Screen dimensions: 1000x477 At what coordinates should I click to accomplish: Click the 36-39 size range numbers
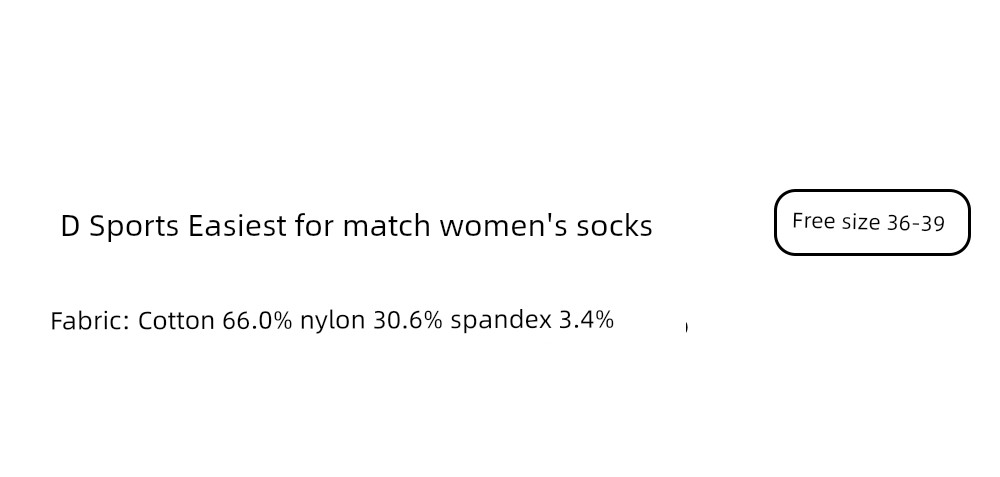(915, 223)
